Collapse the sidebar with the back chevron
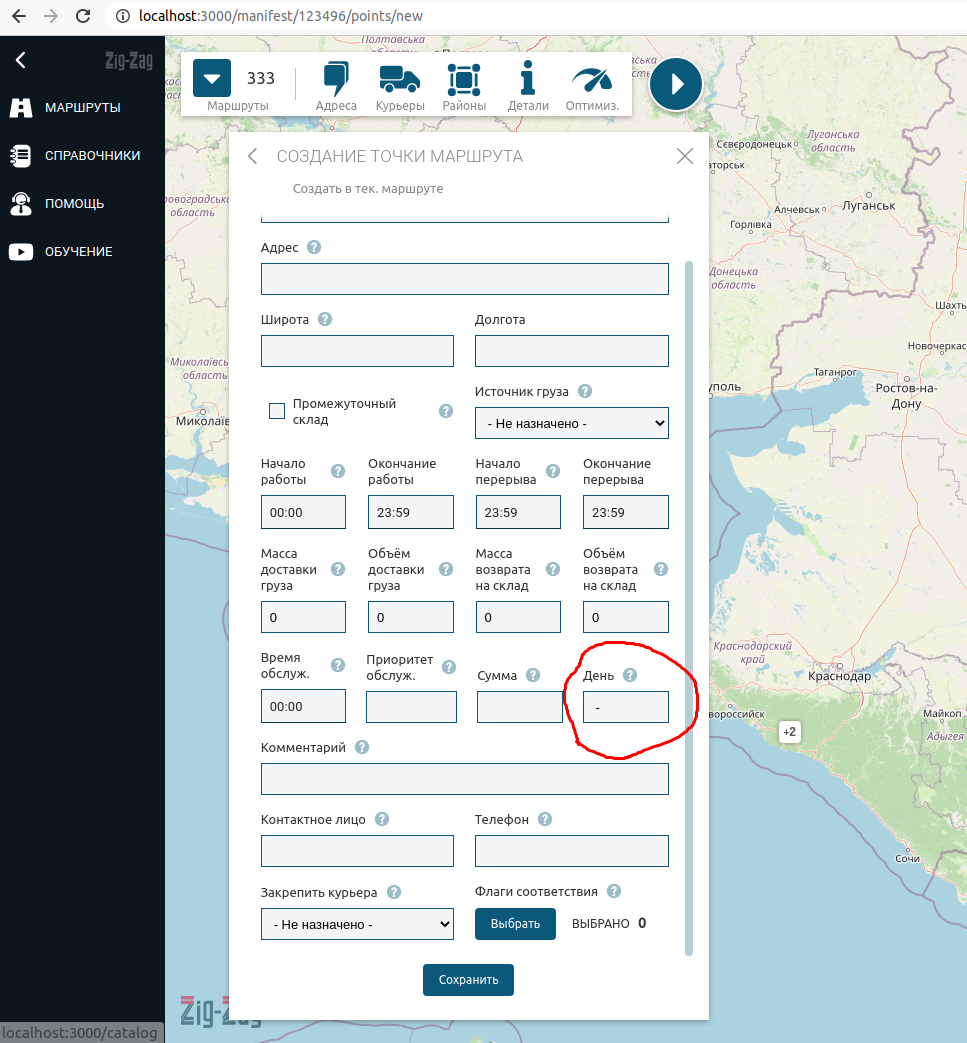 tap(21, 60)
